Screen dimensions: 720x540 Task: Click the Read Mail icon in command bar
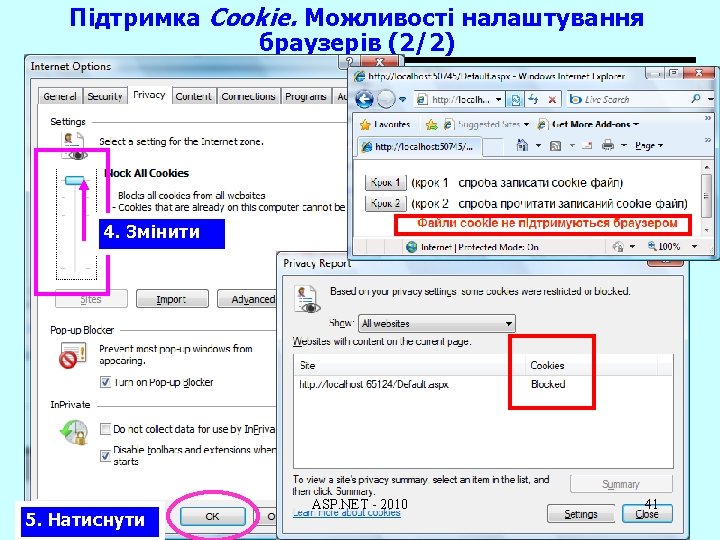(587, 146)
